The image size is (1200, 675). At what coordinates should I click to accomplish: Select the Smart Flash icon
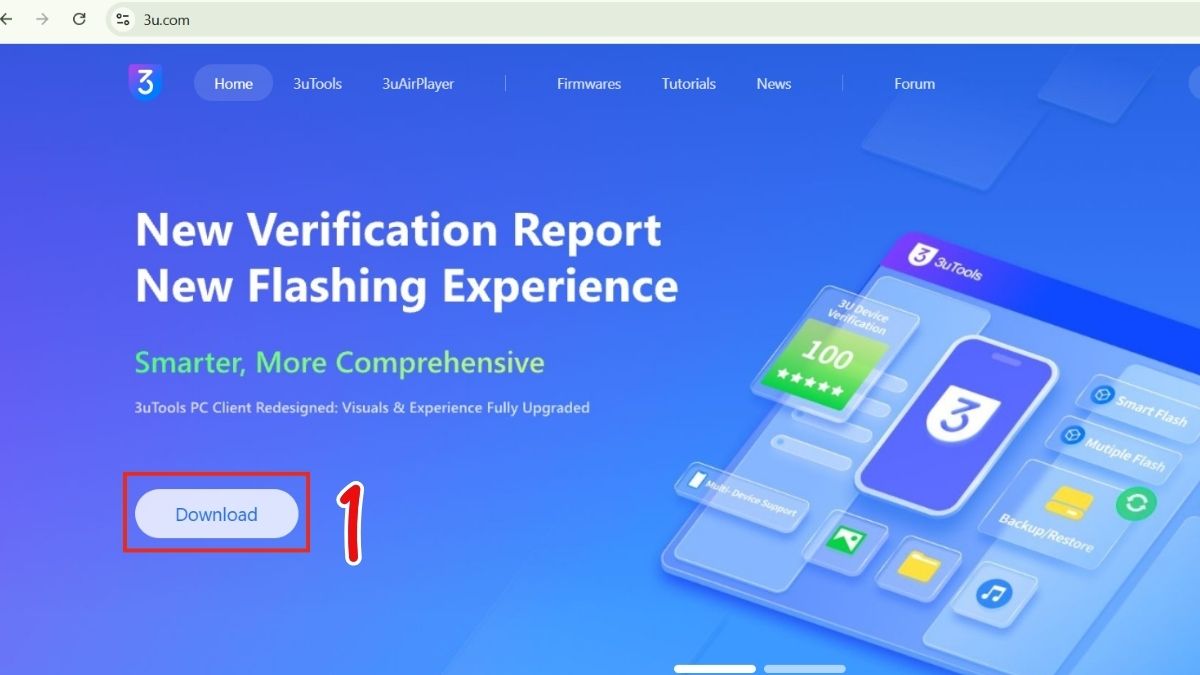[1103, 395]
